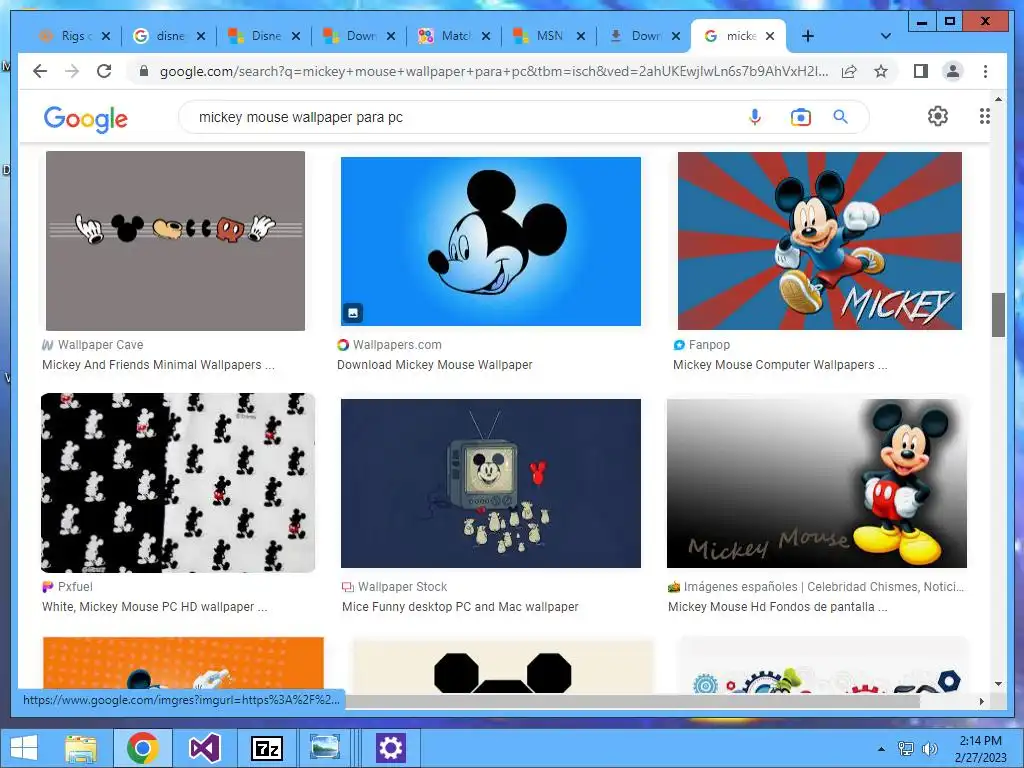Click White, Mickey Mouse PC HD wallpaper title
Viewport: 1024px width, 768px height.
coord(155,607)
